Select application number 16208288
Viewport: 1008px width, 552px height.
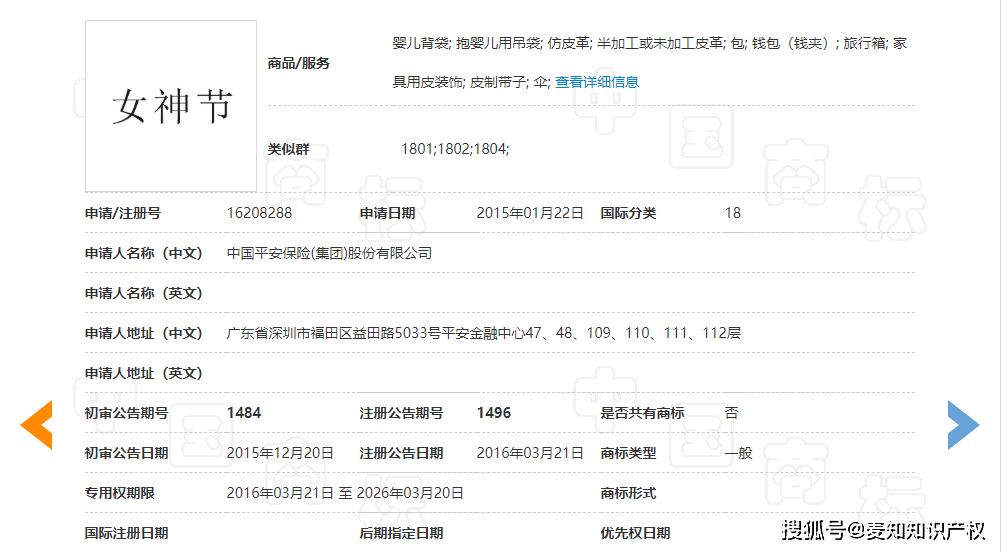pyautogui.click(x=259, y=213)
